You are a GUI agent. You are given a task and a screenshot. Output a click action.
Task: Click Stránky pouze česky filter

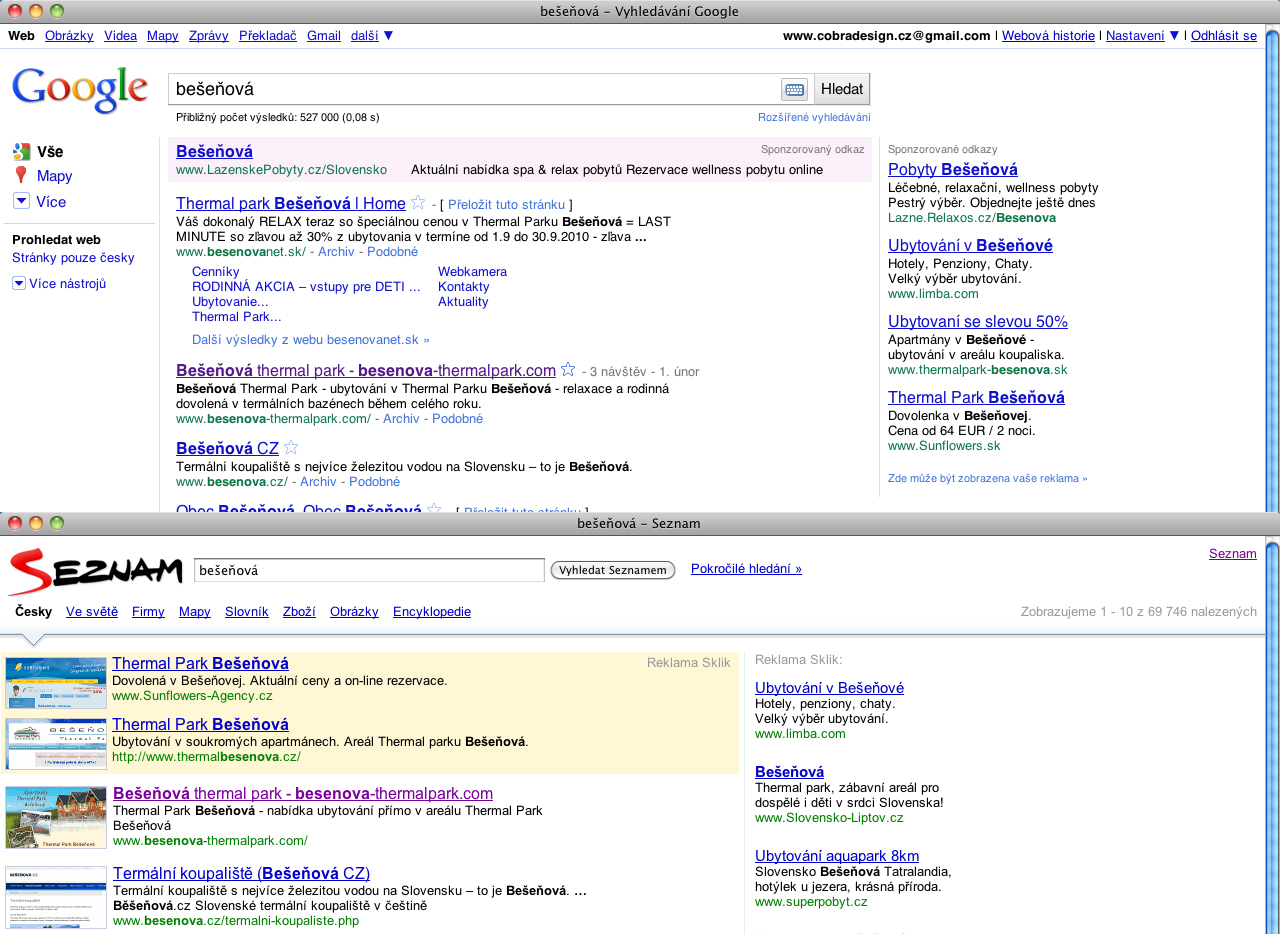(x=73, y=257)
